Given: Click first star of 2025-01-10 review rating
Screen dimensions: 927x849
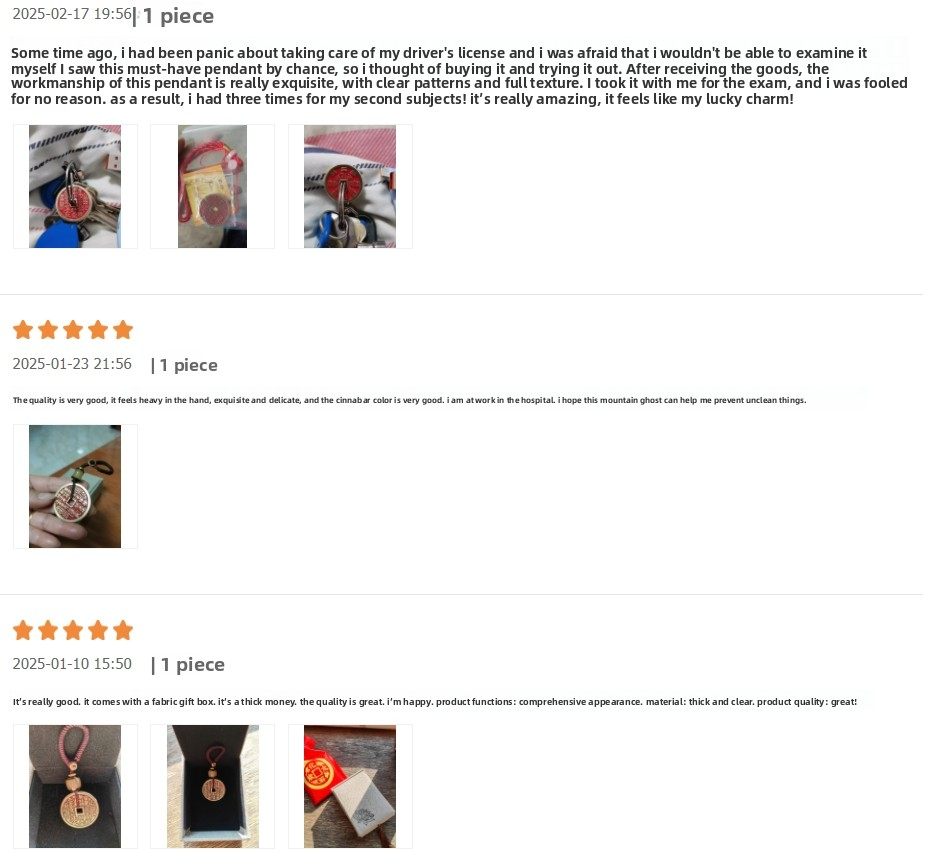Looking at the screenshot, I should [x=23, y=630].
